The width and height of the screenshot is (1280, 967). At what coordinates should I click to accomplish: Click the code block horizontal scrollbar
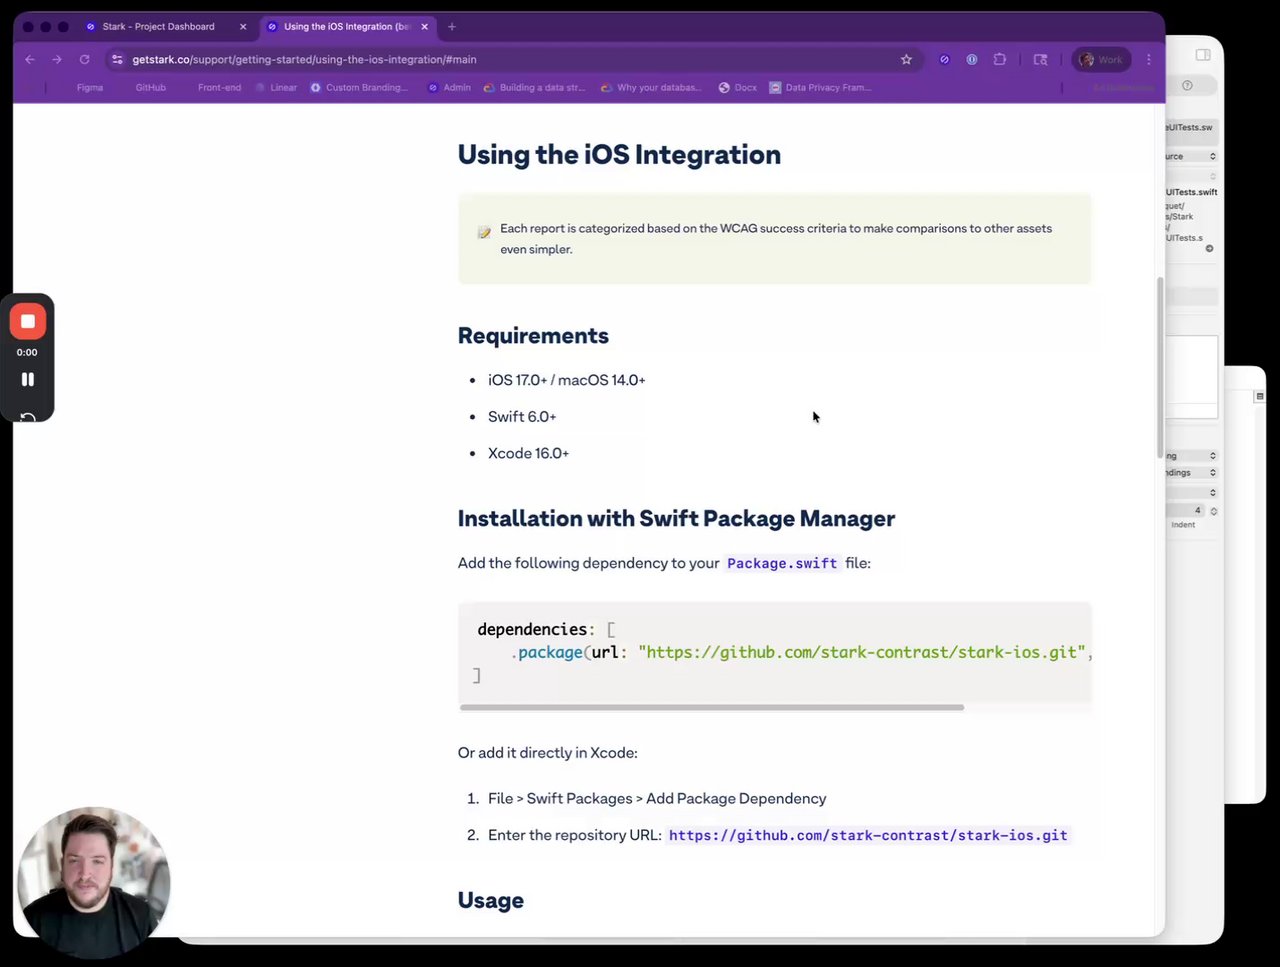pyautogui.click(x=712, y=707)
